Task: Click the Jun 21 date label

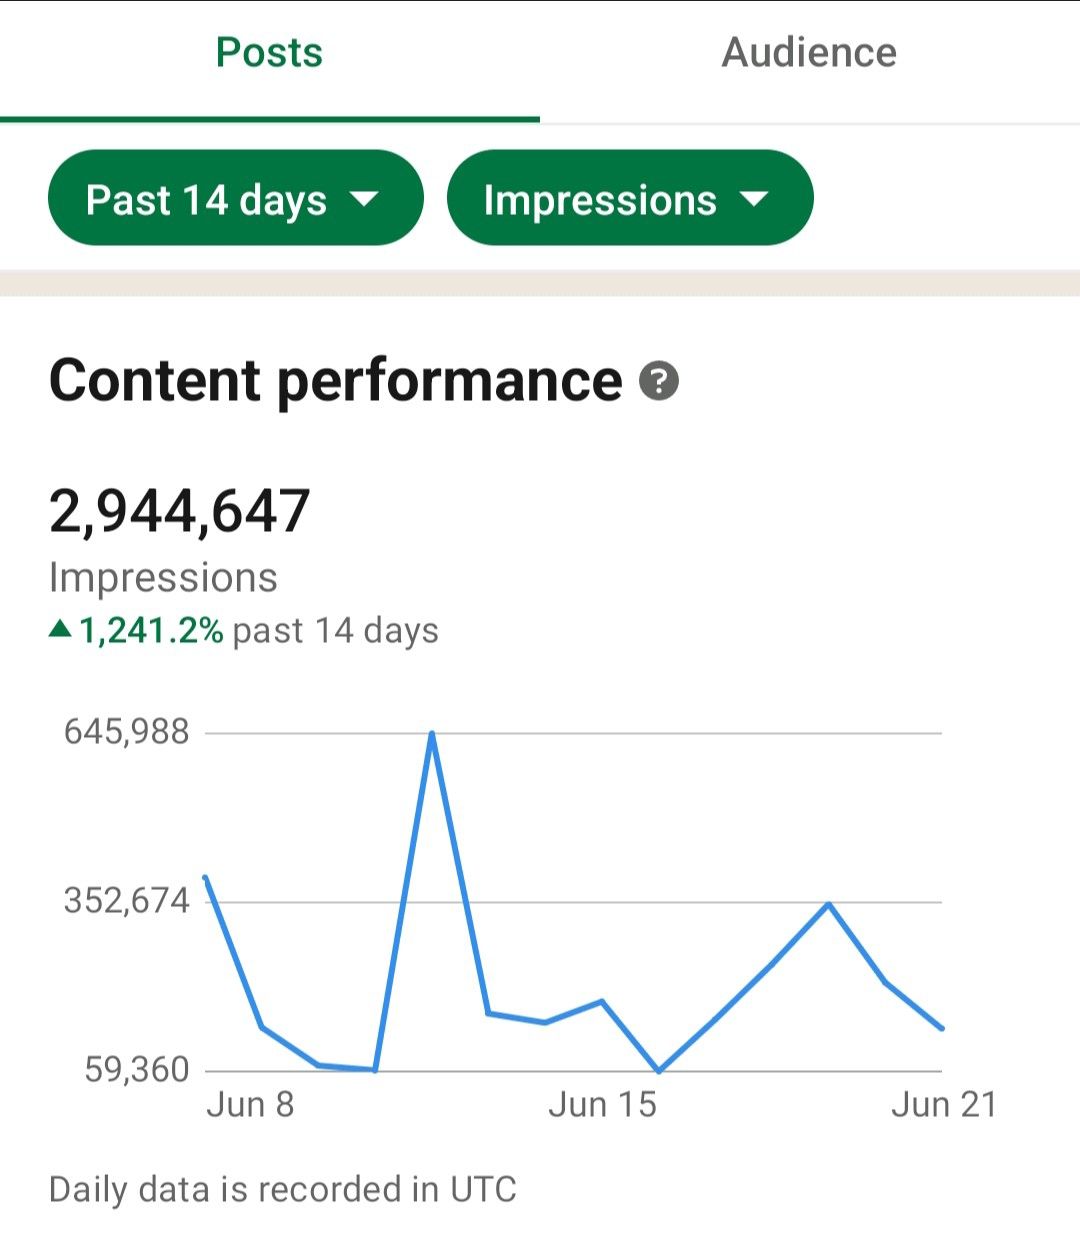Action: (x=944, y=1105)
